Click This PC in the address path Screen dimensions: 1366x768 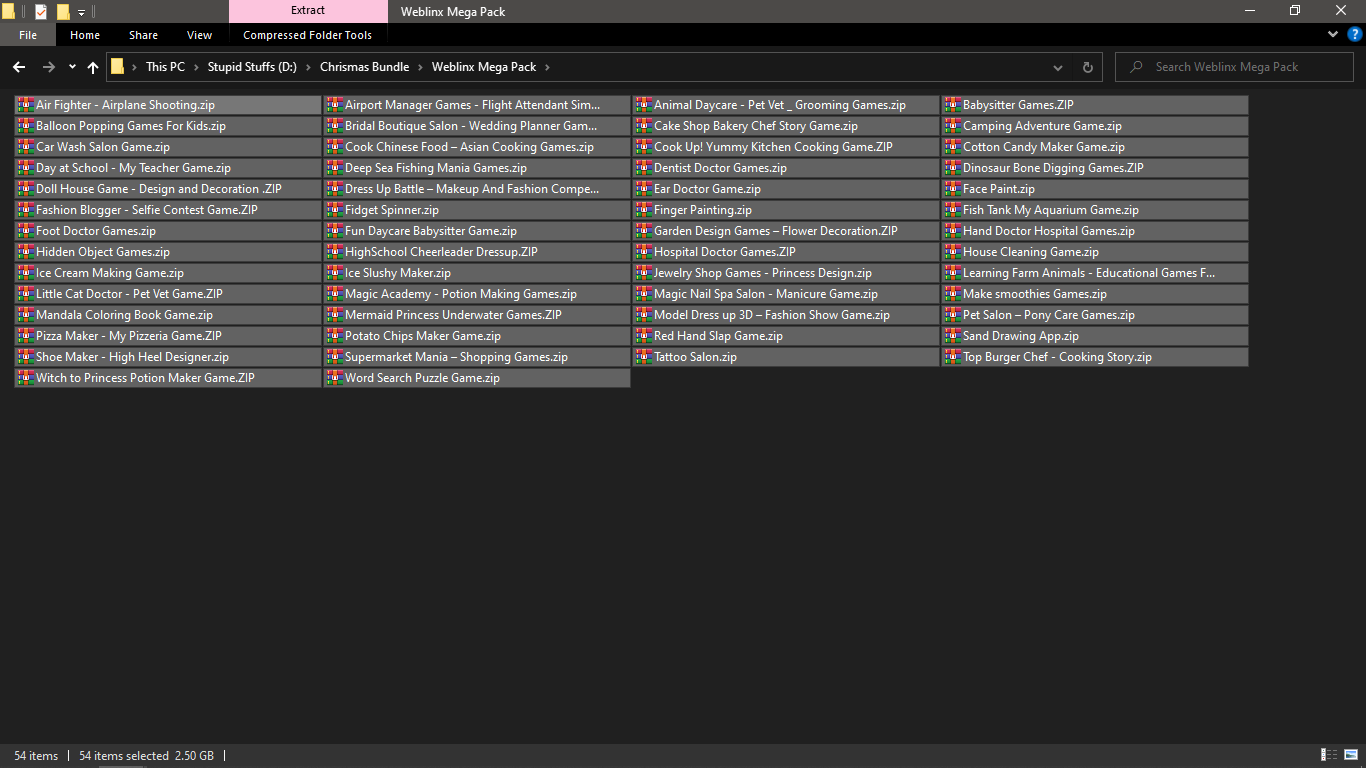coord(165,67)
